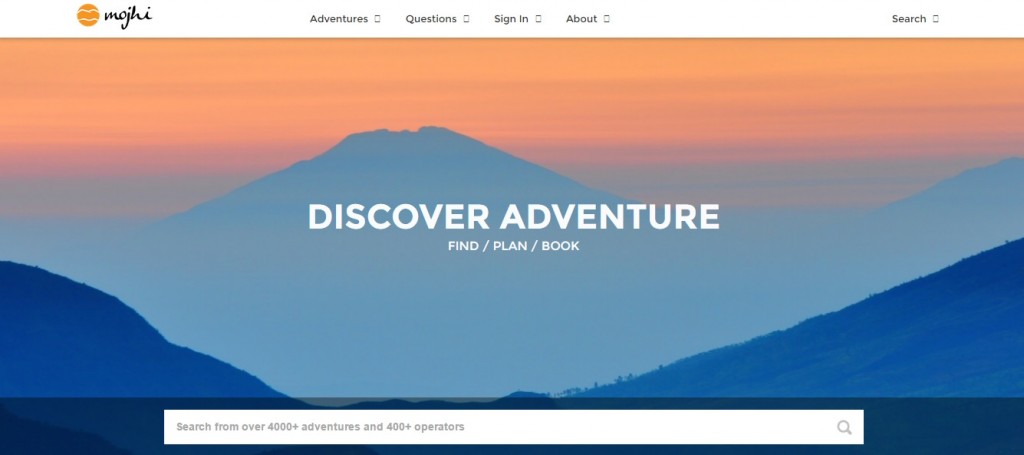This screenshot has height=455, width=1024.
Task: Click the Sign In navigation link
Action: click(511, 19)
